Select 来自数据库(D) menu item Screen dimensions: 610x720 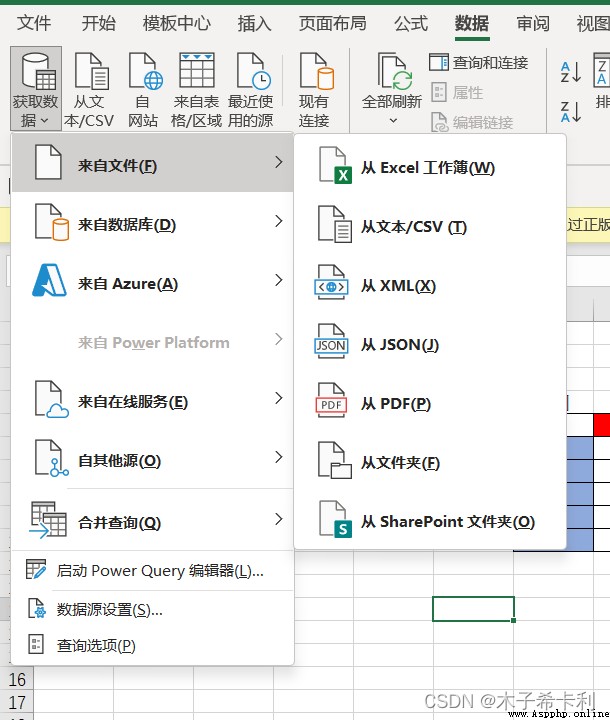point(152,224)
